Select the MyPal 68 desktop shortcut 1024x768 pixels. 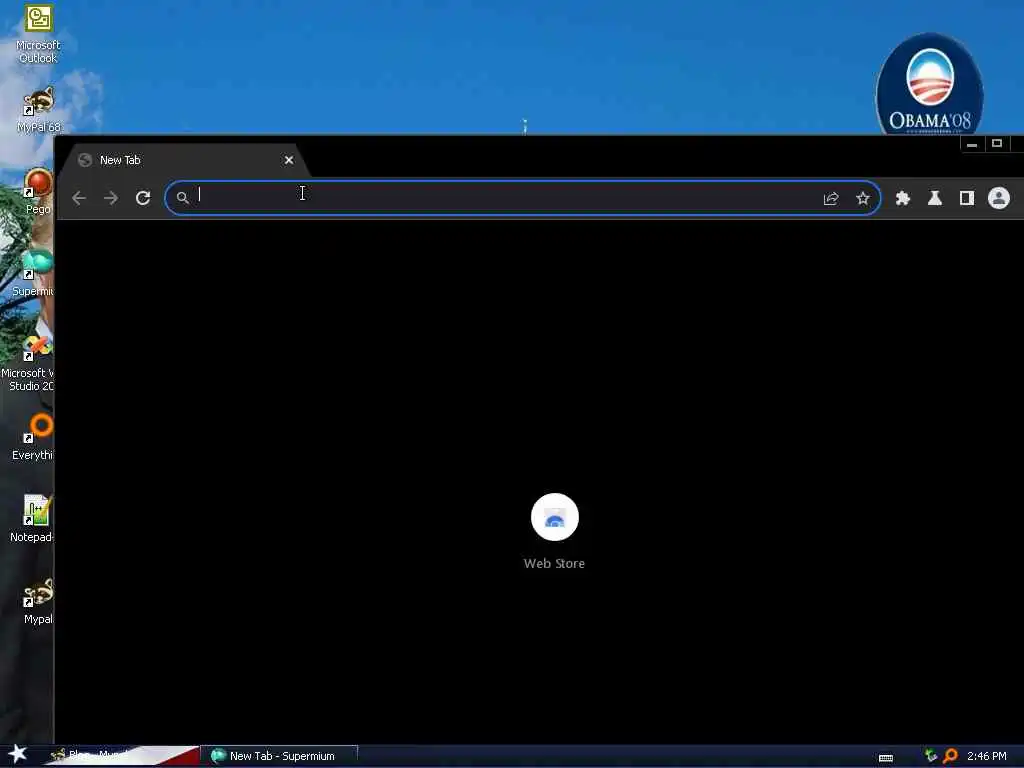pos(39,110)
